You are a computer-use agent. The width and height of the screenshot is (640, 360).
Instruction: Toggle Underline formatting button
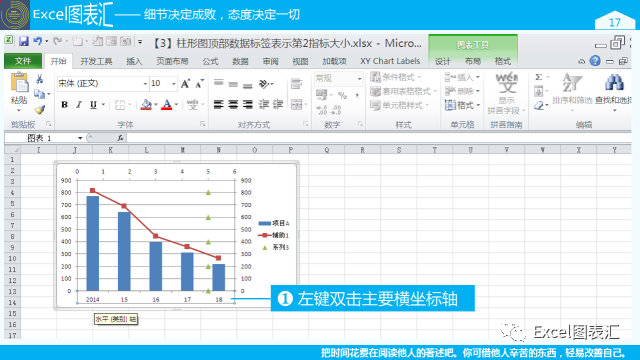click(93, 105)
